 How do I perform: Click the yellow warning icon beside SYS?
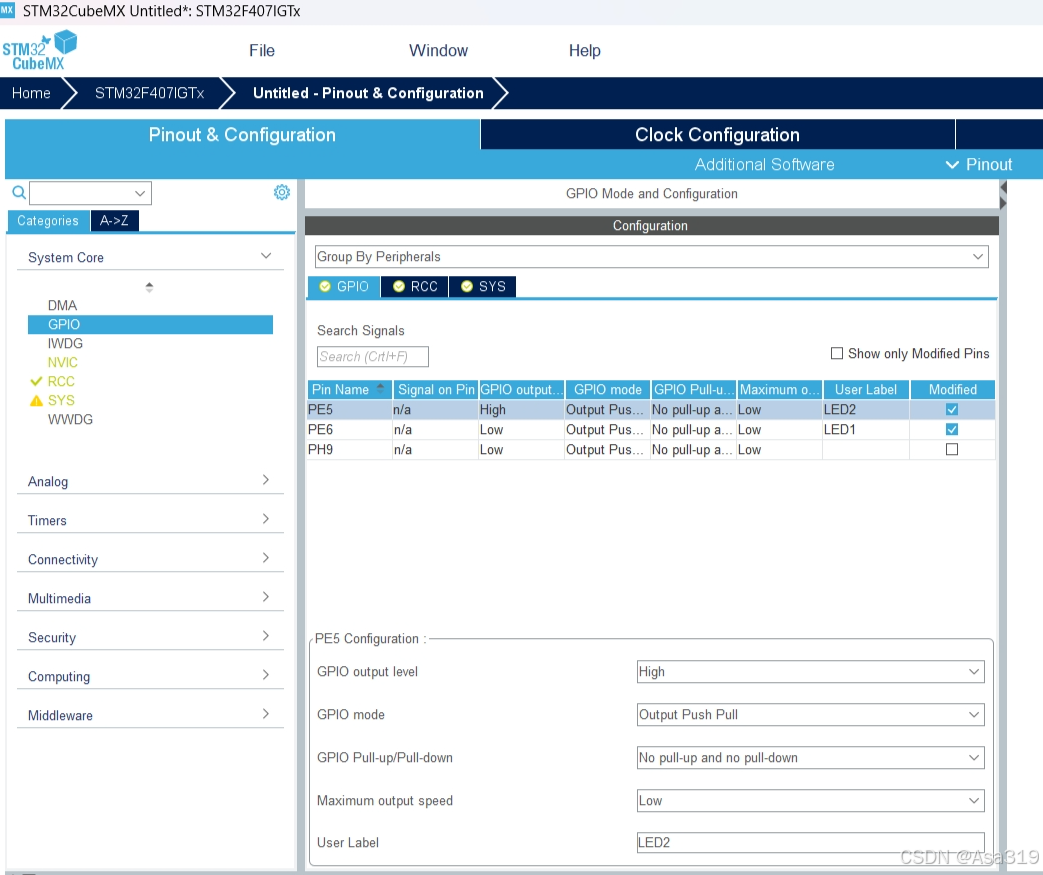coord(36,401)
